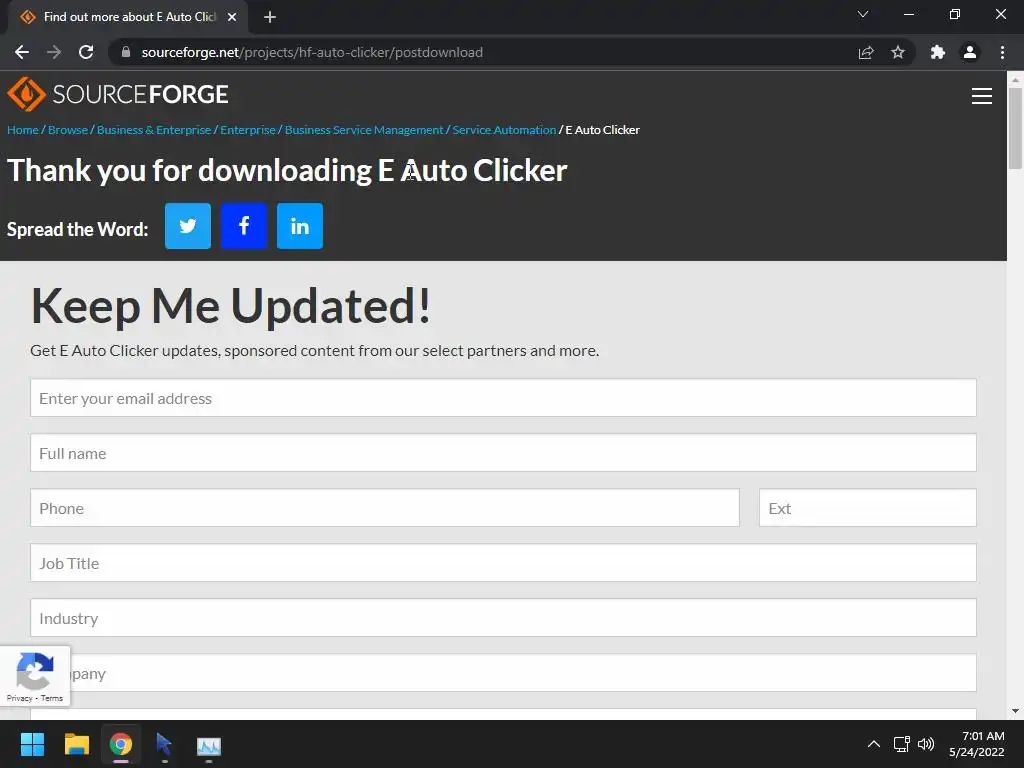Click the Industry field
The image size is (1024, 768).
click(x=504, y=618)
